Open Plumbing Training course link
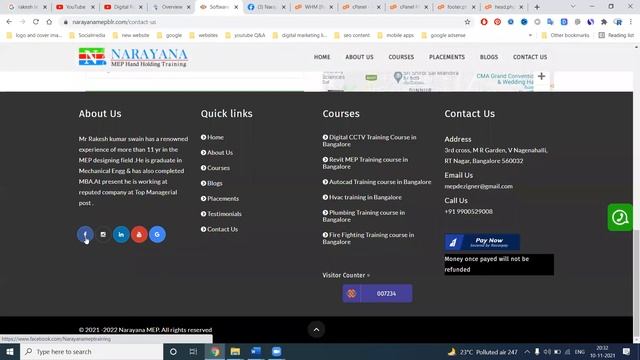The image size is (640, 360). coord(364,216)
